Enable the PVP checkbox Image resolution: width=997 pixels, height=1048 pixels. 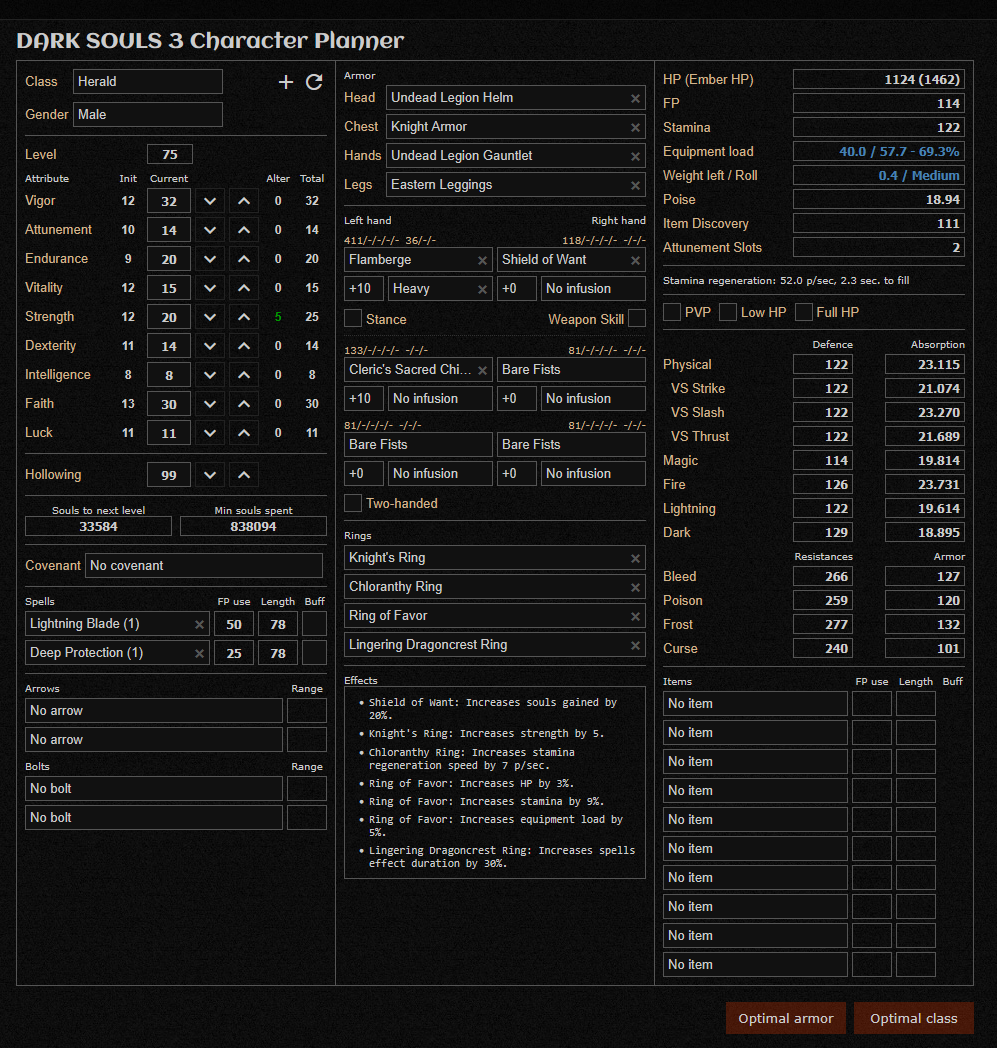pyautogui.click(x=672, y=311)
